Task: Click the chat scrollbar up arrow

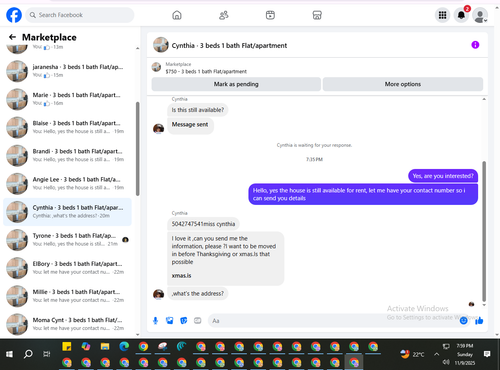Action: 484,99
